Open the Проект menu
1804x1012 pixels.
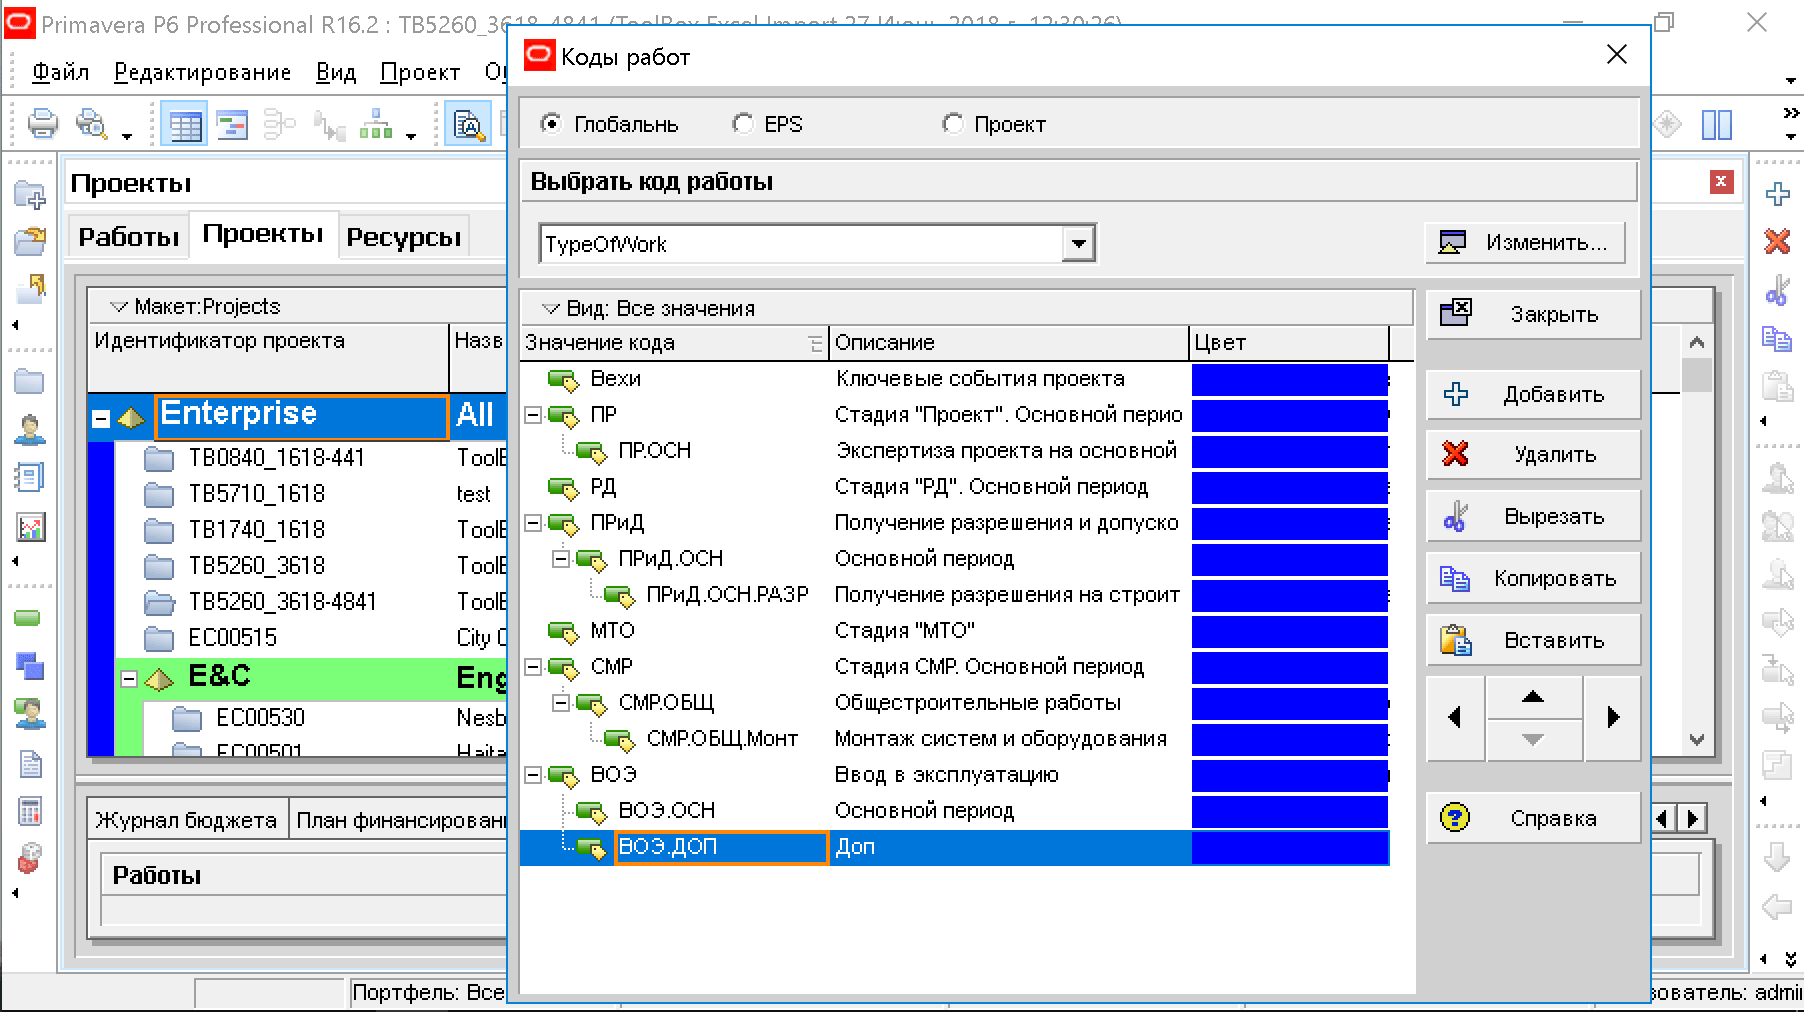pyautogui.click(x=420, y=72)
